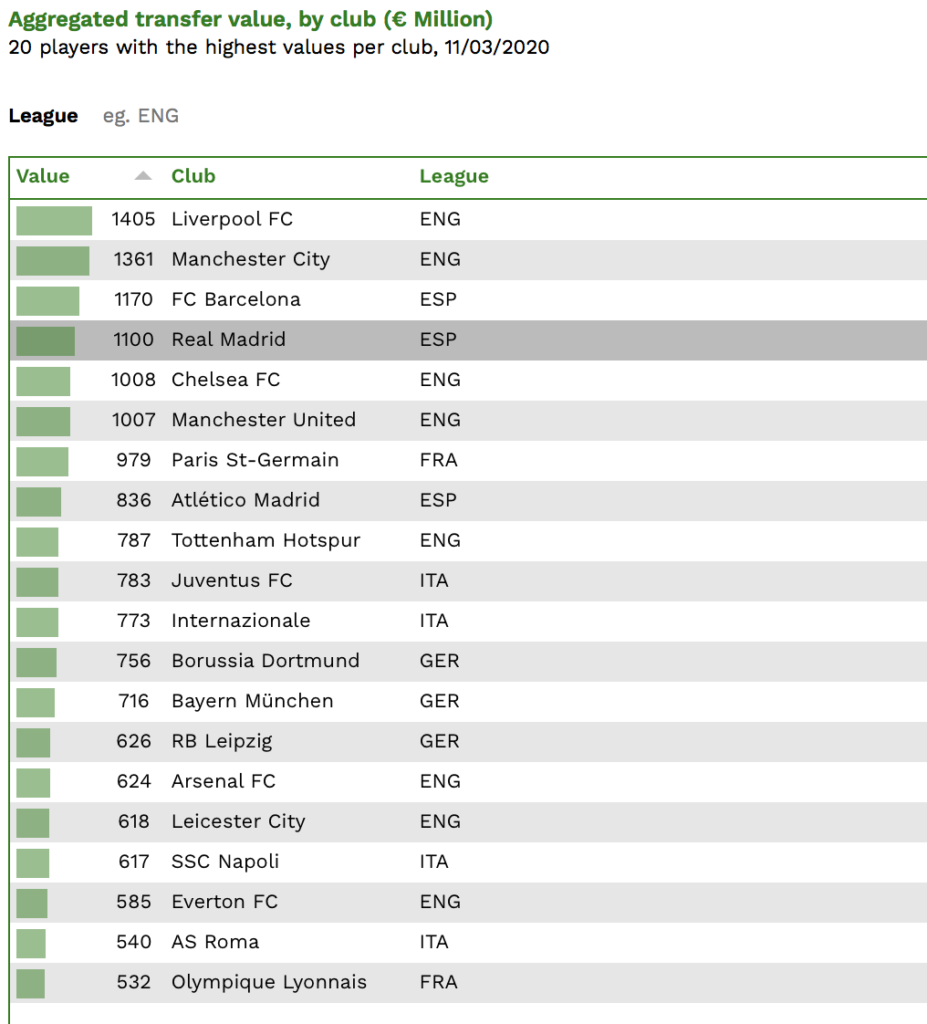Click the Juventus FC entry
The image size is (927, 1024).
click(232, 581)
